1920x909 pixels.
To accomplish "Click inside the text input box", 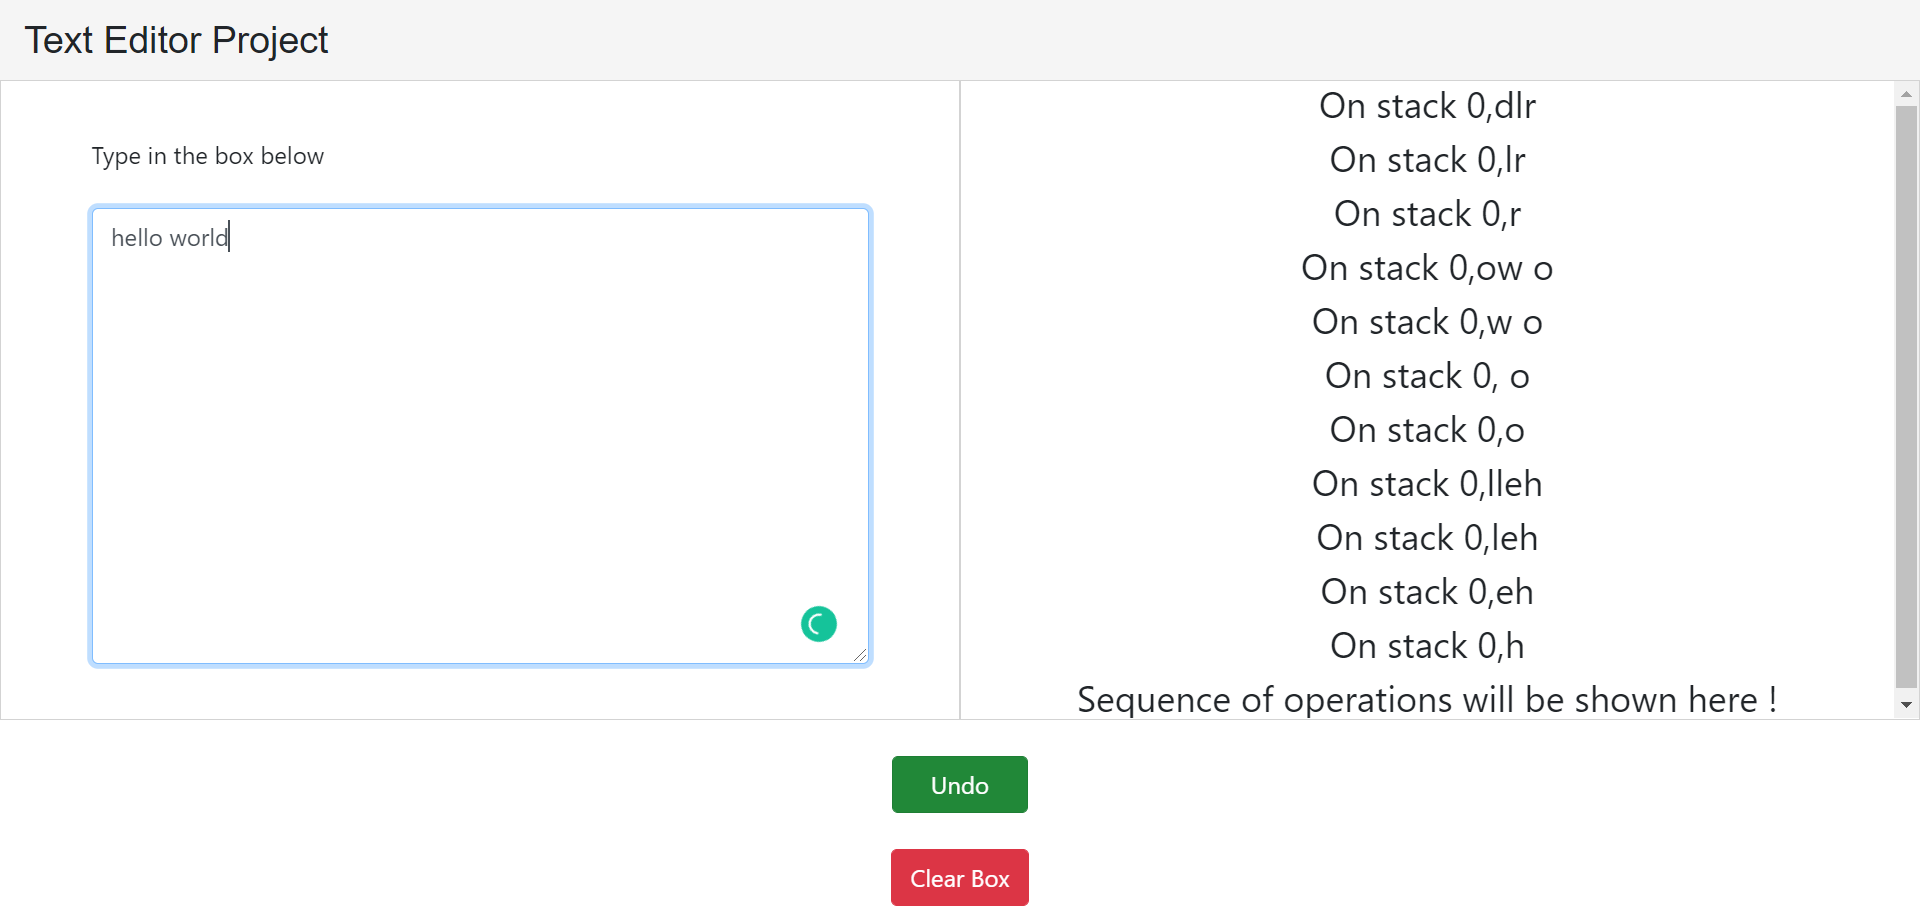I will click(x=480, y=435).
